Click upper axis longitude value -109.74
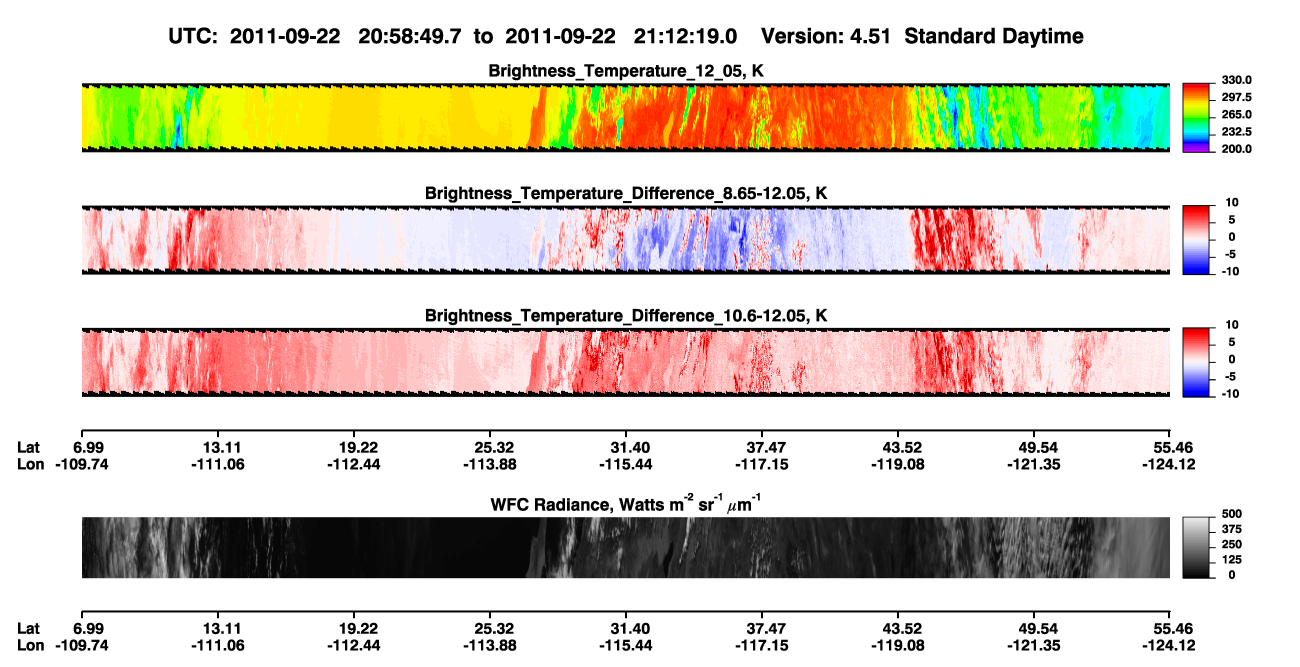The width and height of the screenshot is (1300, 667). click(84, 464)
